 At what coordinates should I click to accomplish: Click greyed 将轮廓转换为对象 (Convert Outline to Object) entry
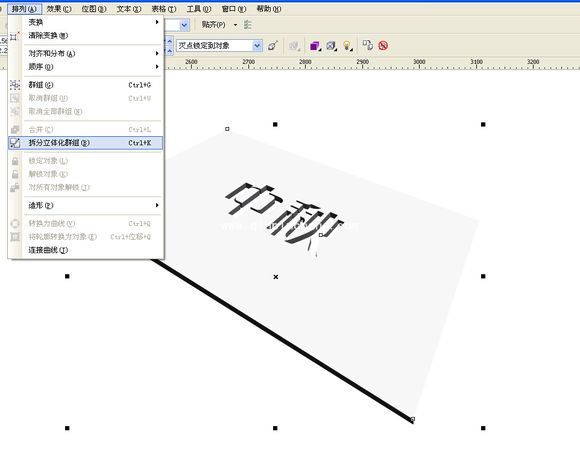point(85,237)
